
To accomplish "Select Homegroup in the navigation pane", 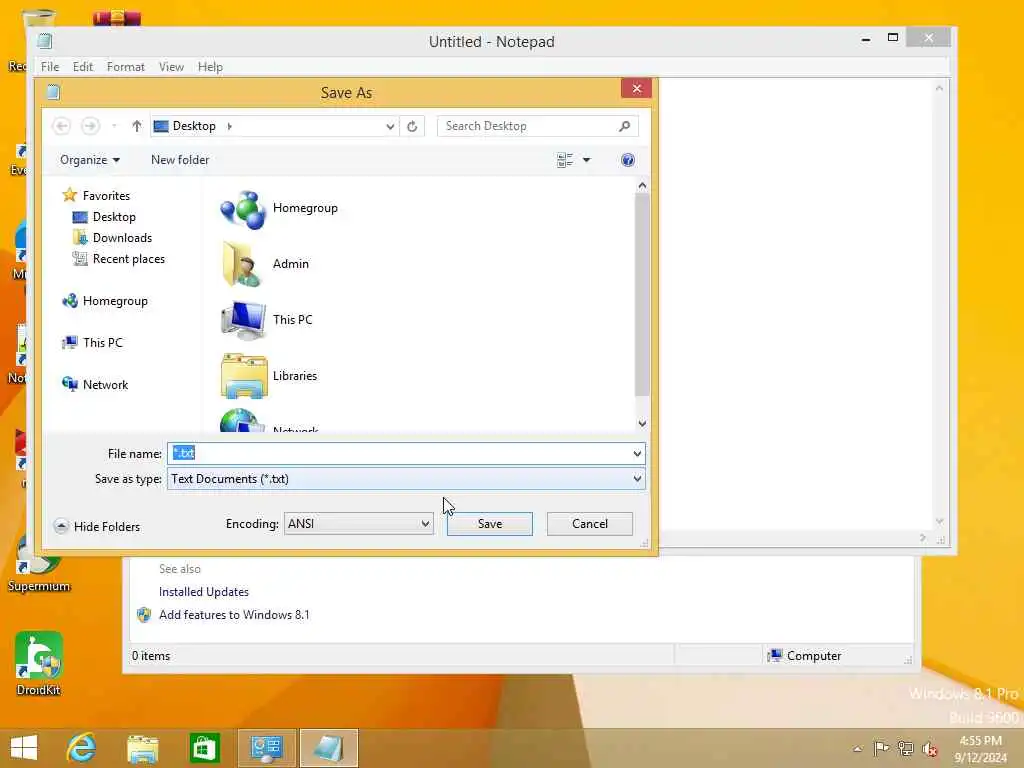I will point(115,301).
